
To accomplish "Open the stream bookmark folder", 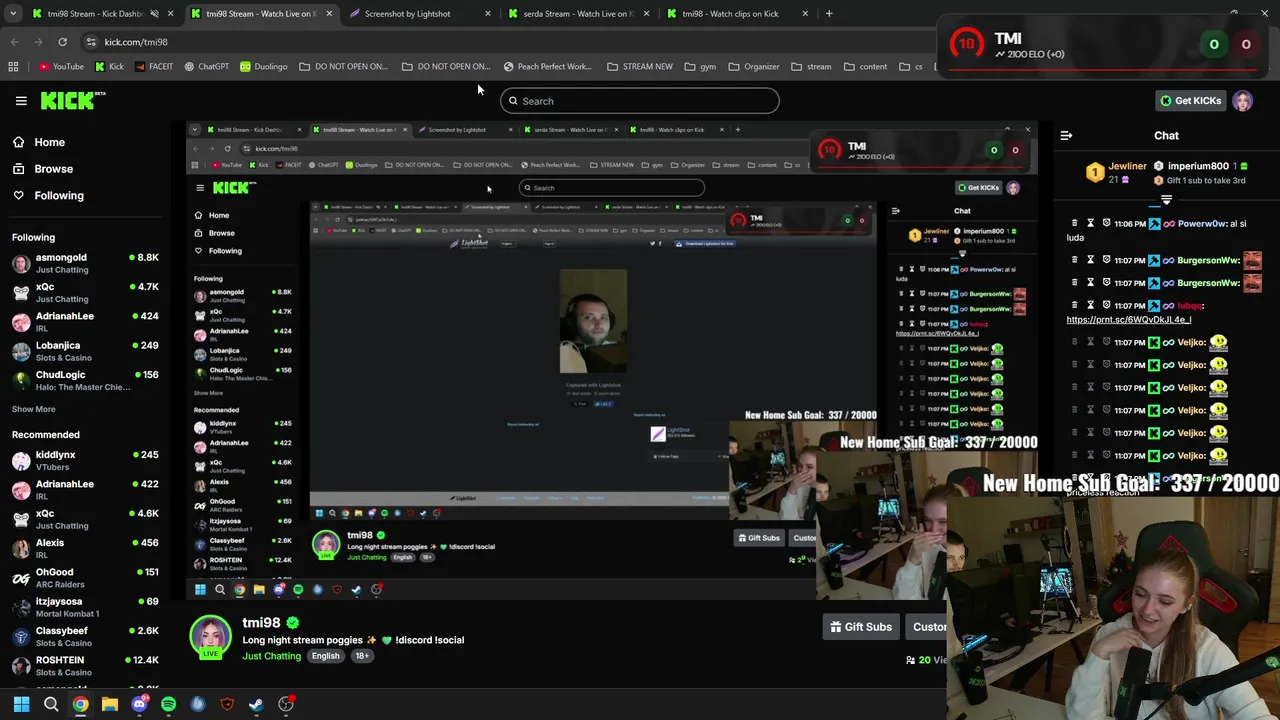I will pyautogui.click(x=811, y=67).
